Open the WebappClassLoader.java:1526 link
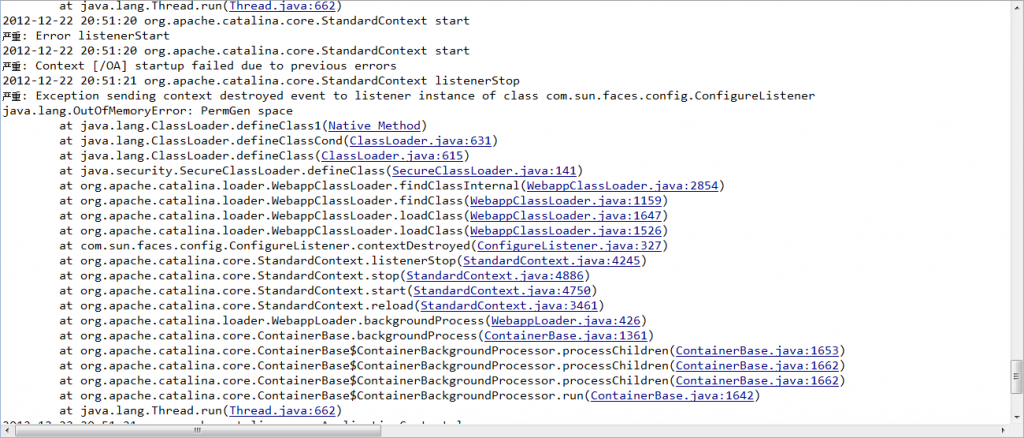The image size is (1024, 438). coord(566,230)
